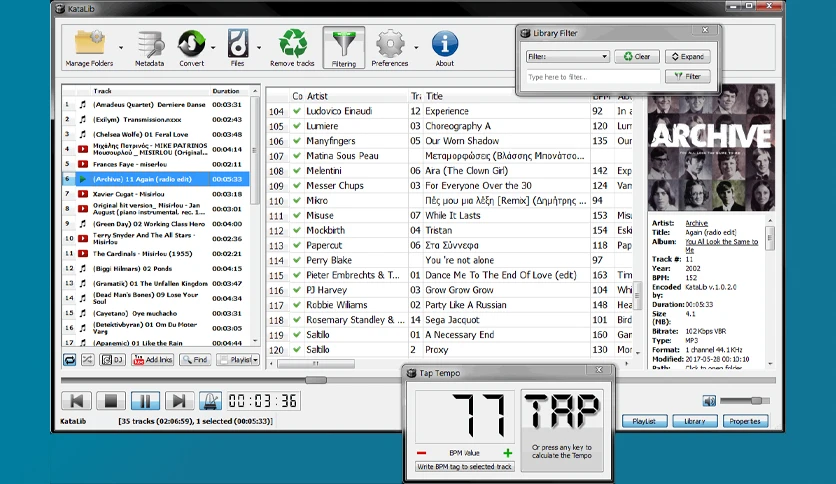Open the Manage Folders tool

[90, 48]
